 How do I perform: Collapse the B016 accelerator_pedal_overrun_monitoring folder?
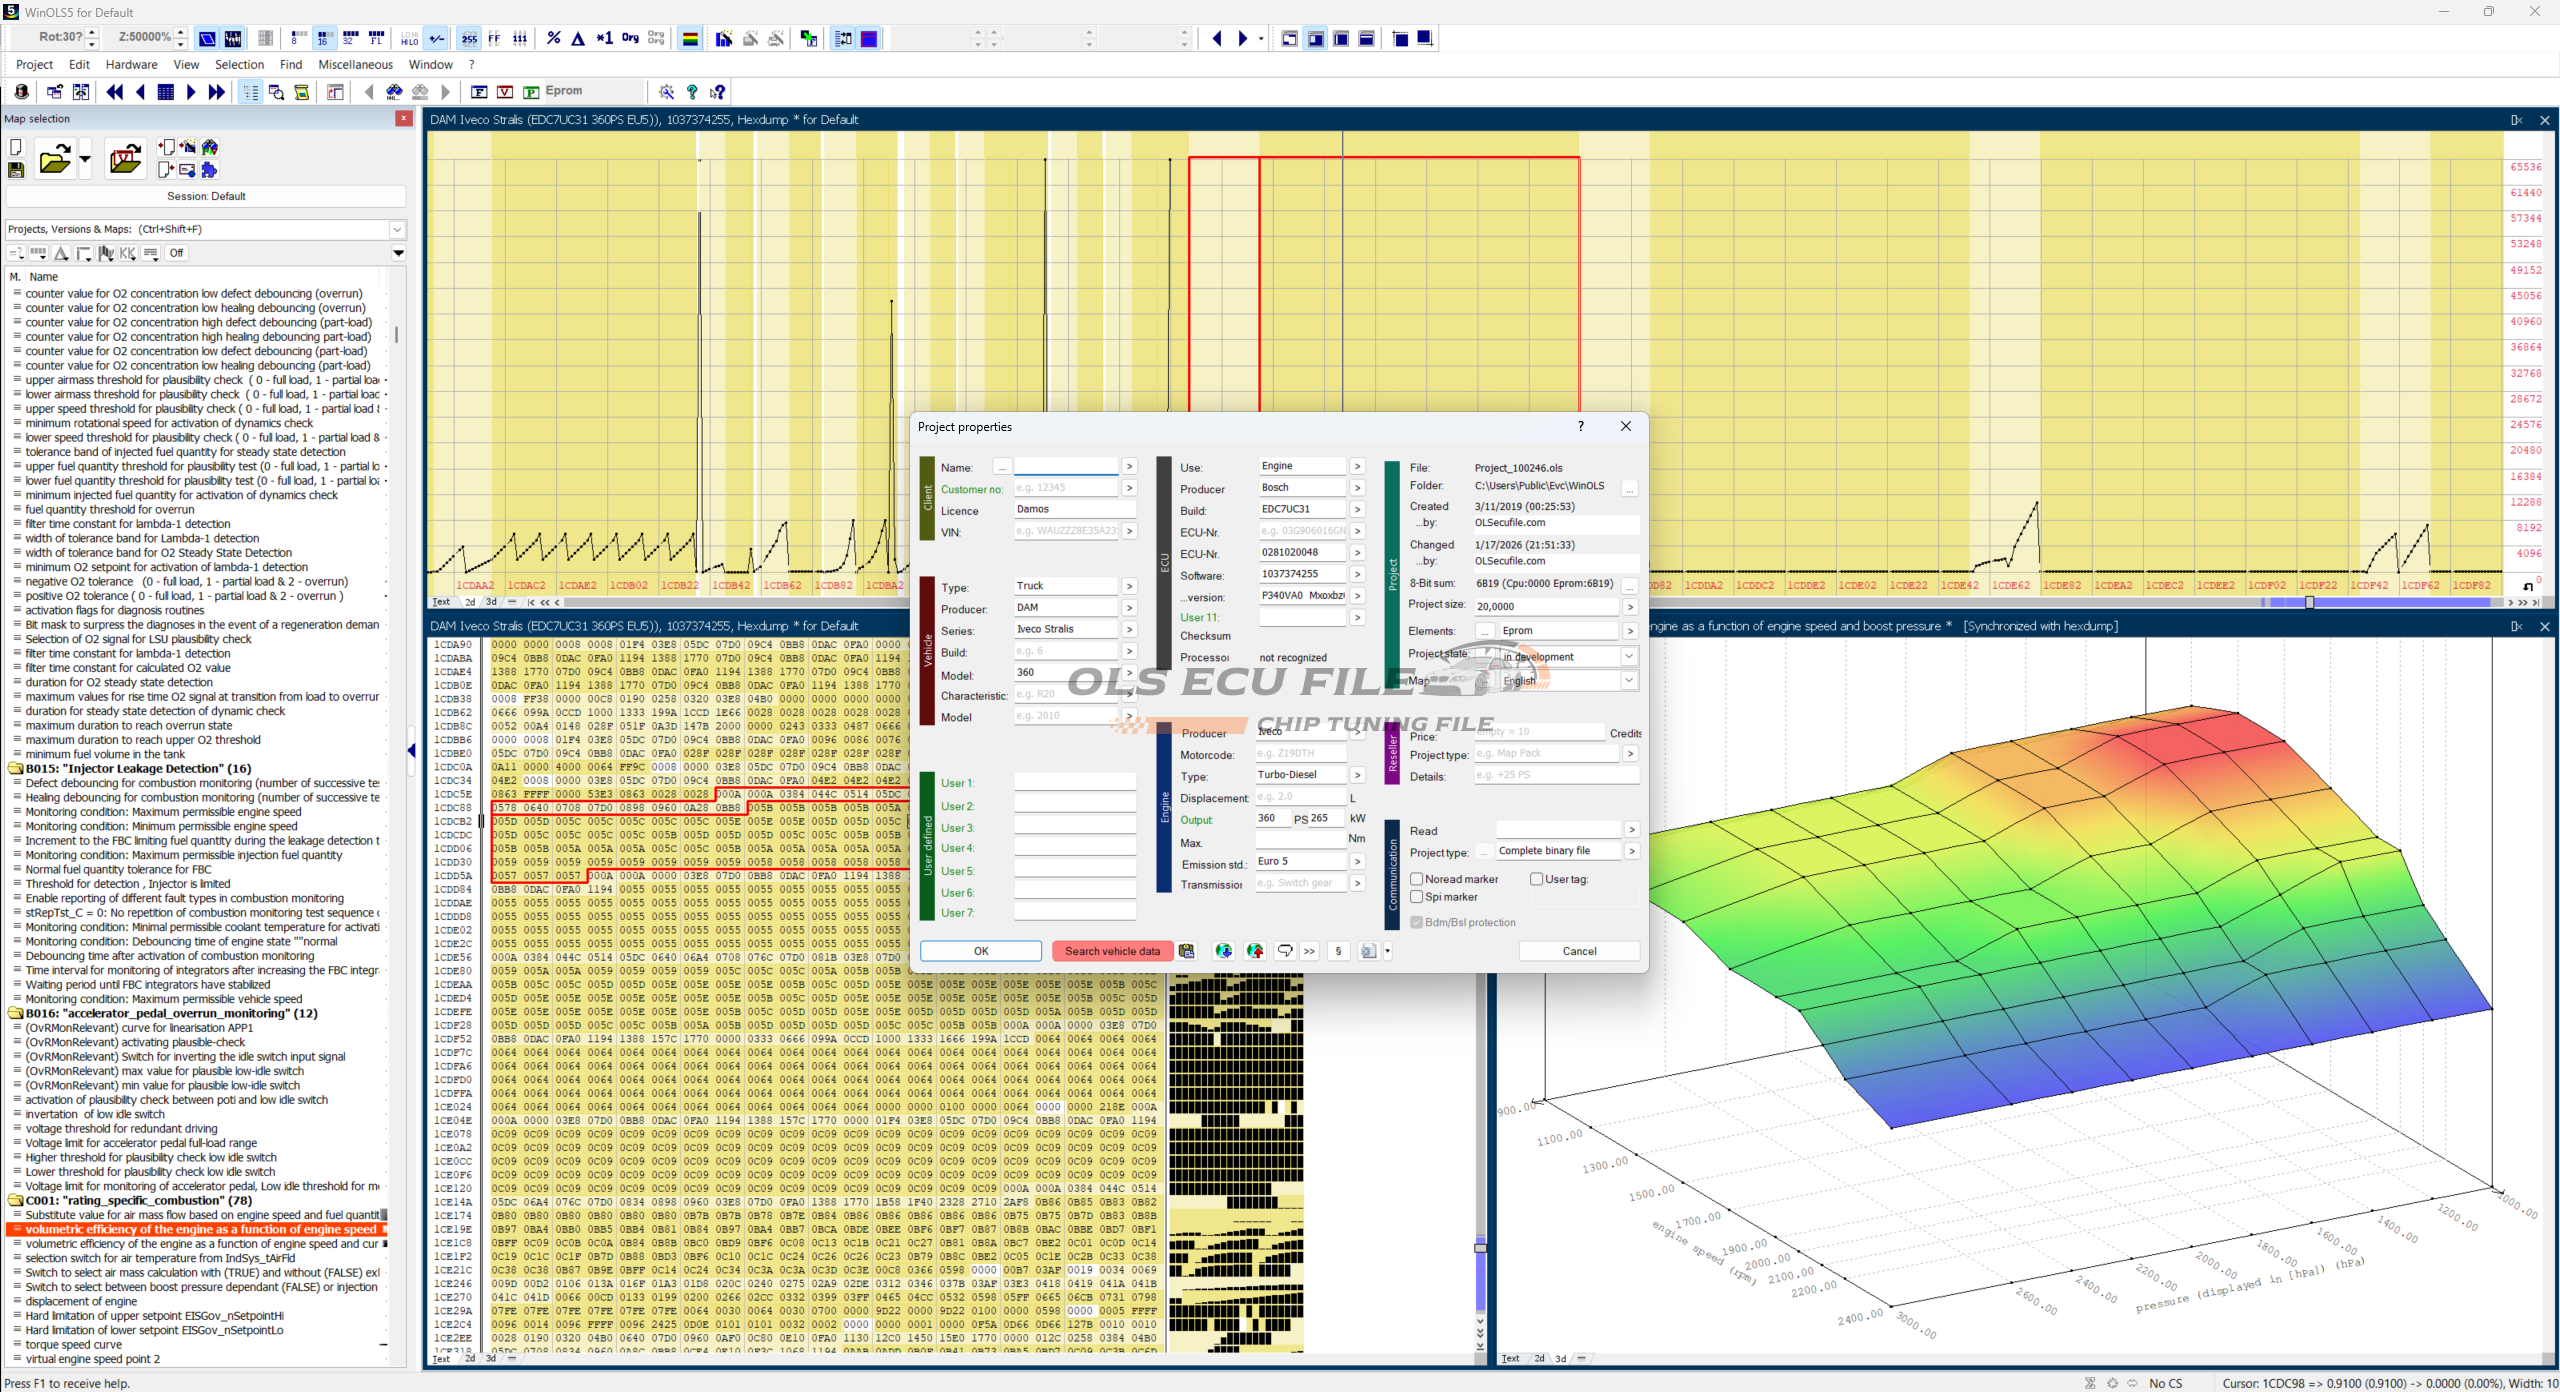tap(16, 1013)
